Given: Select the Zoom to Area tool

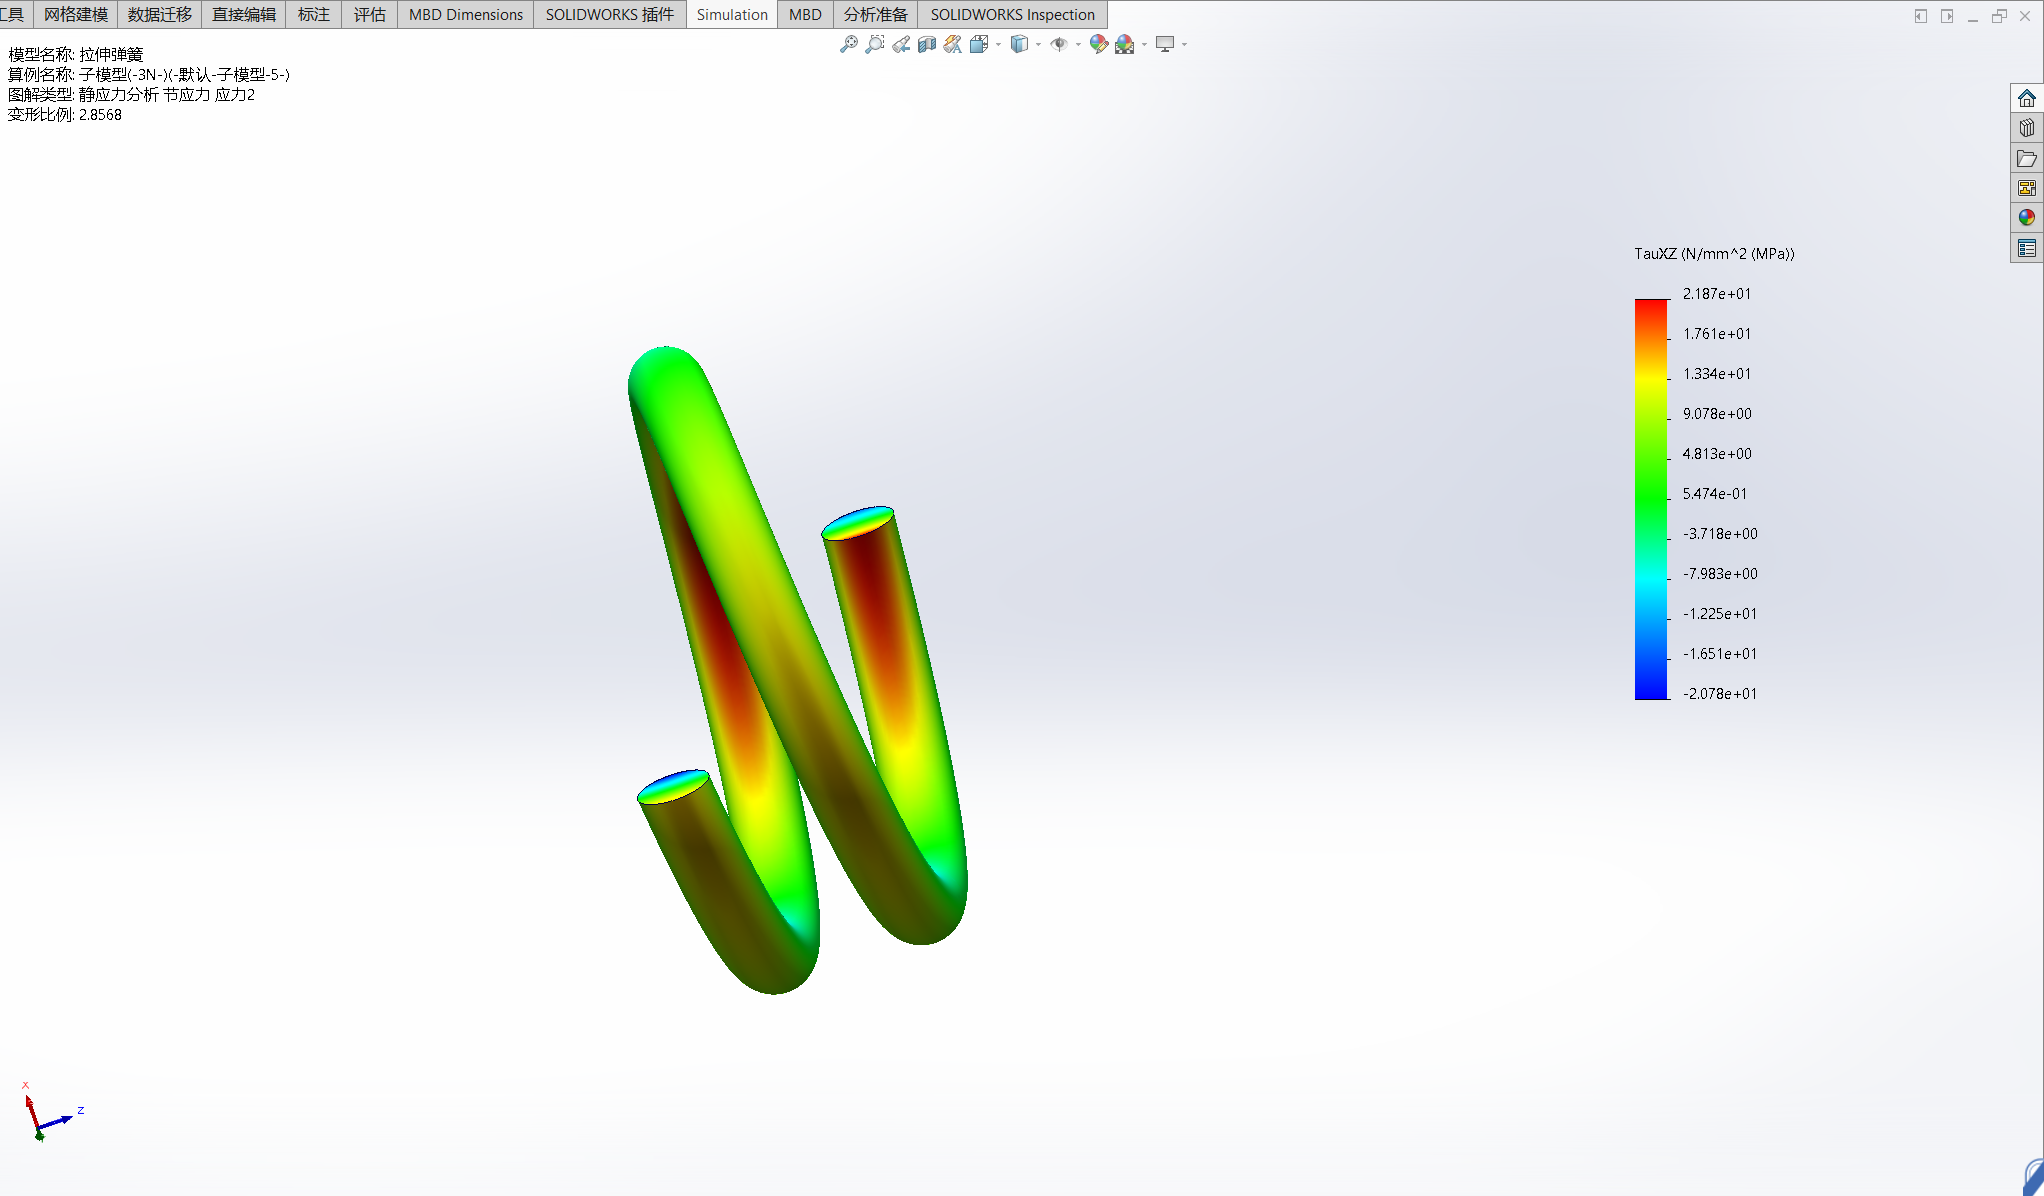Looking at the screenshot, I should (x=874, y=44).
